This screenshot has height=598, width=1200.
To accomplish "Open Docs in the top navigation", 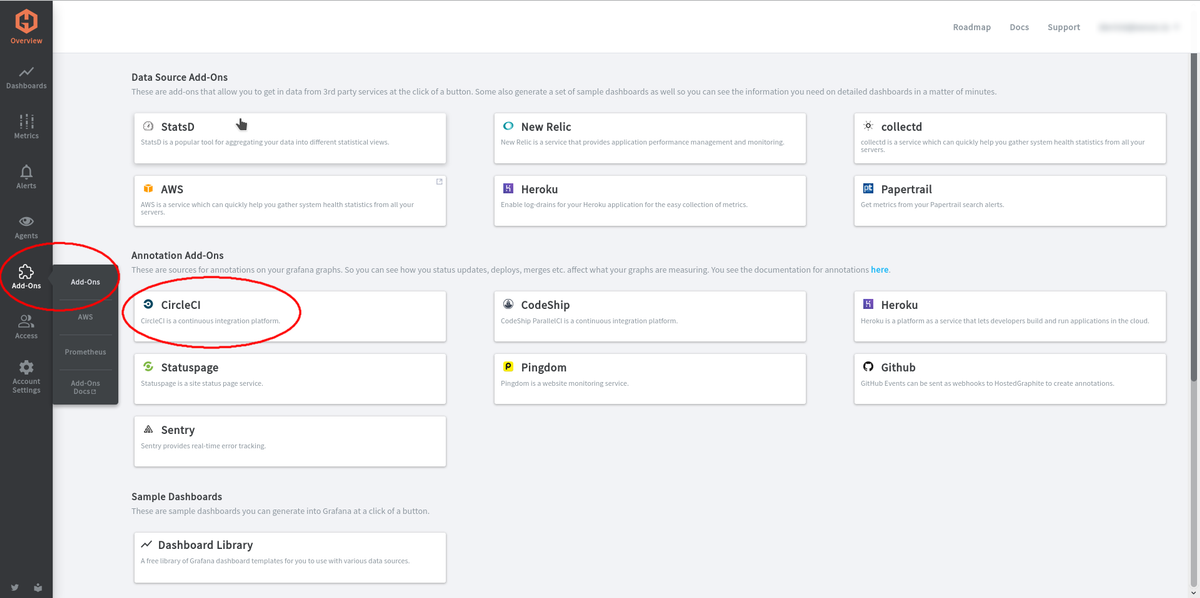I will click(1019, 27).
